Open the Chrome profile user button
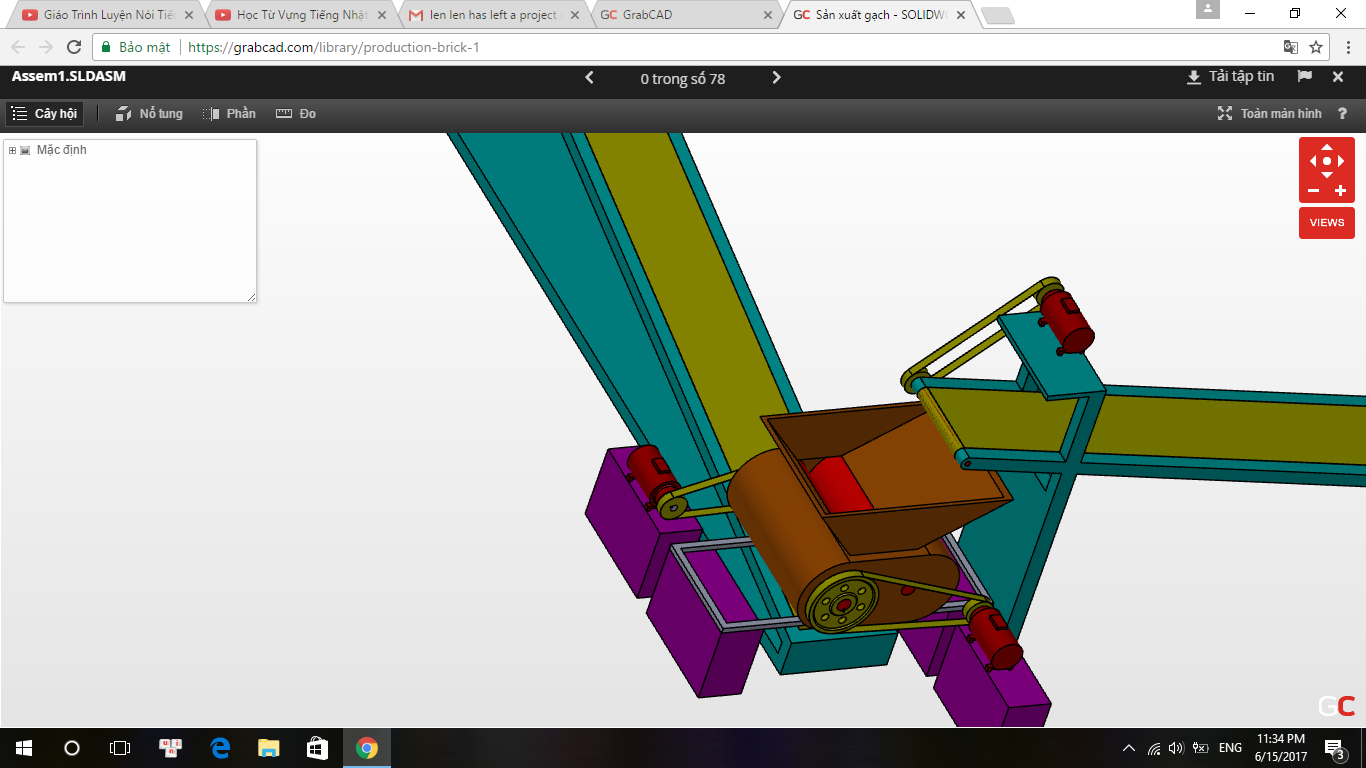 pyautogui.click(x=1208, y=9)
